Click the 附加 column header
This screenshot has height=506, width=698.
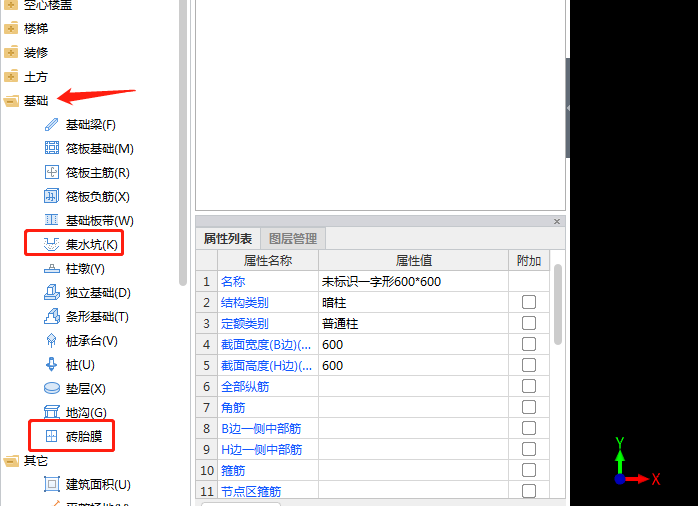tap(529, 260)
